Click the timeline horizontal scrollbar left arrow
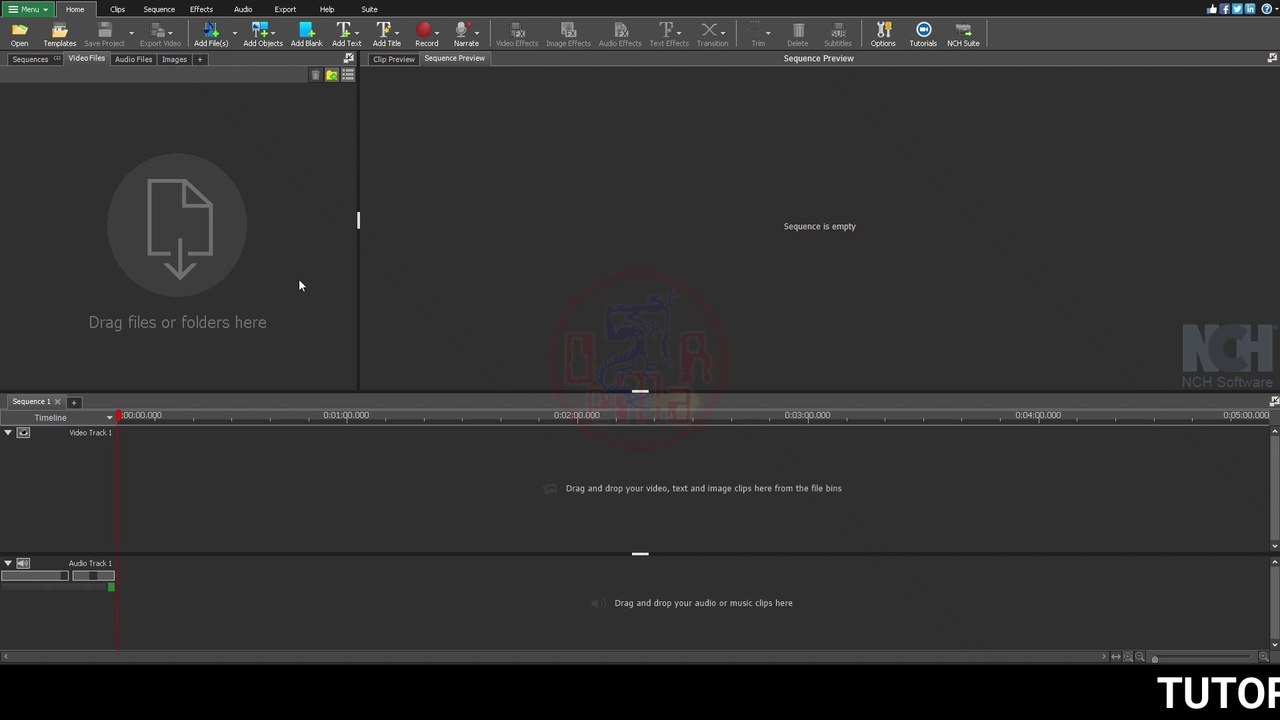 click(5, 657)
